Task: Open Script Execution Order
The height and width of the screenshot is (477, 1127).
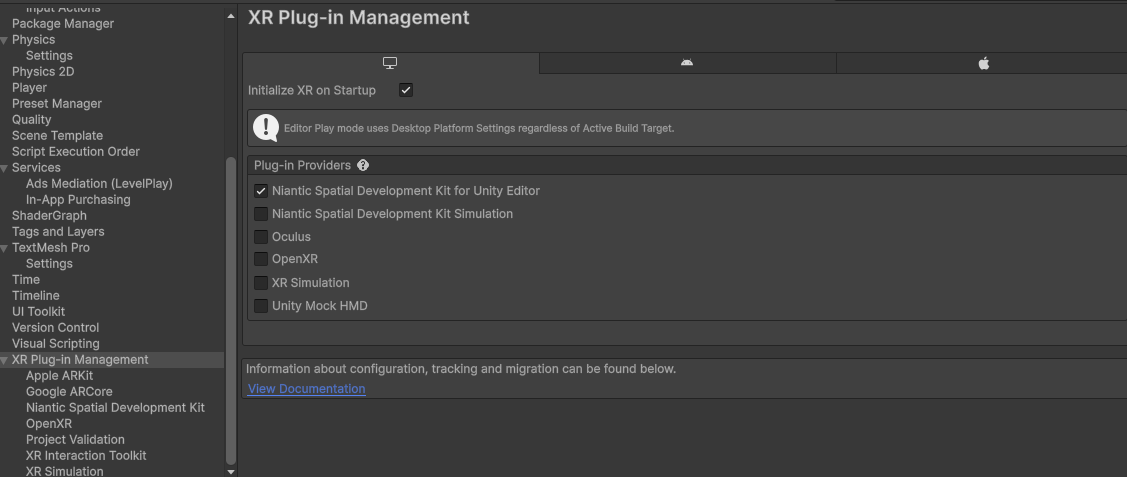Action: pos(76,152)
